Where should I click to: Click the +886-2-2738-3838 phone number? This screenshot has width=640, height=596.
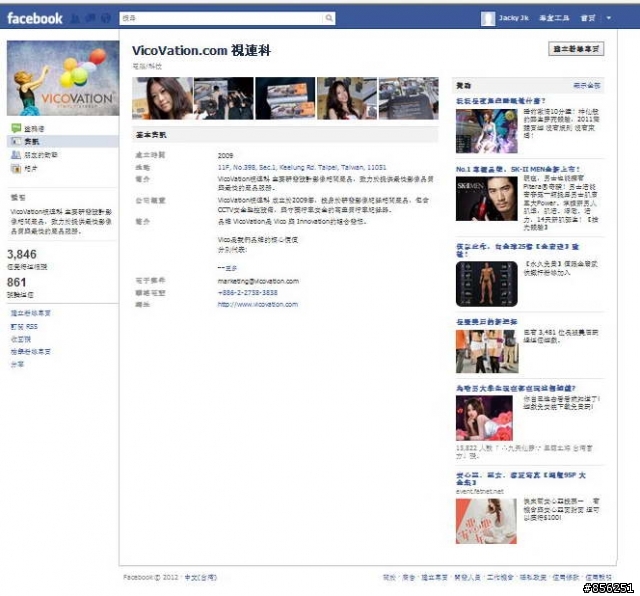click(x=247, y=293)
